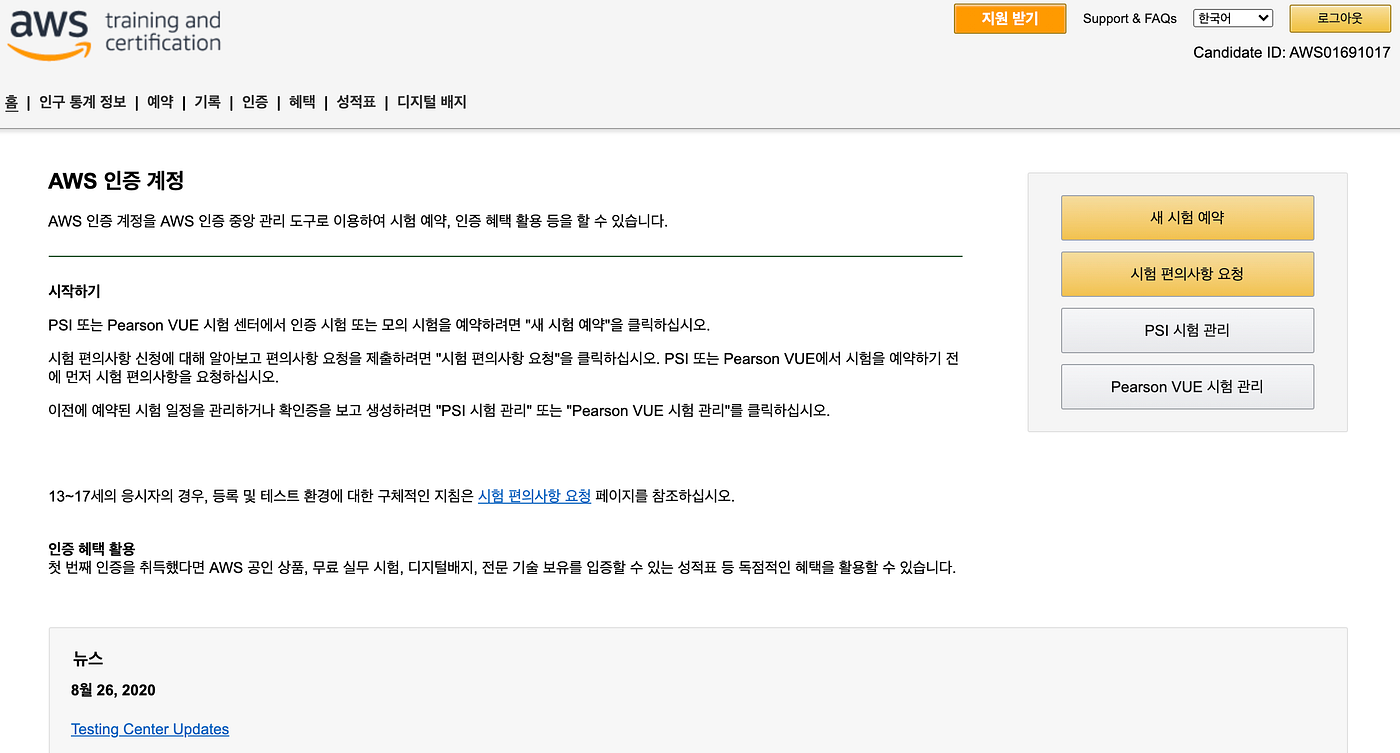Select the 홈 menu item
Screen dimensions: 1400x753
point(12,102)
